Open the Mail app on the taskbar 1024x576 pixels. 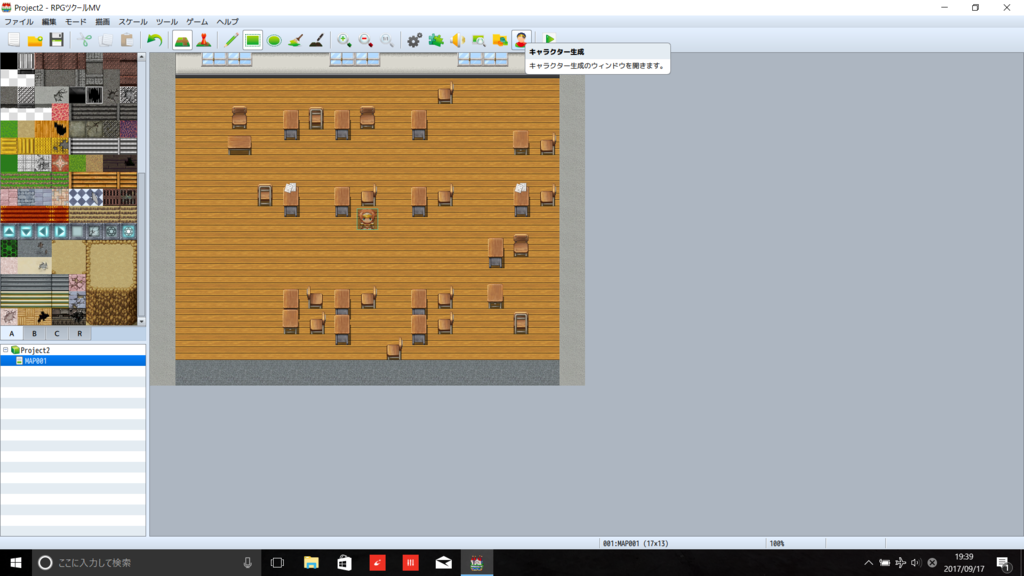443,562
